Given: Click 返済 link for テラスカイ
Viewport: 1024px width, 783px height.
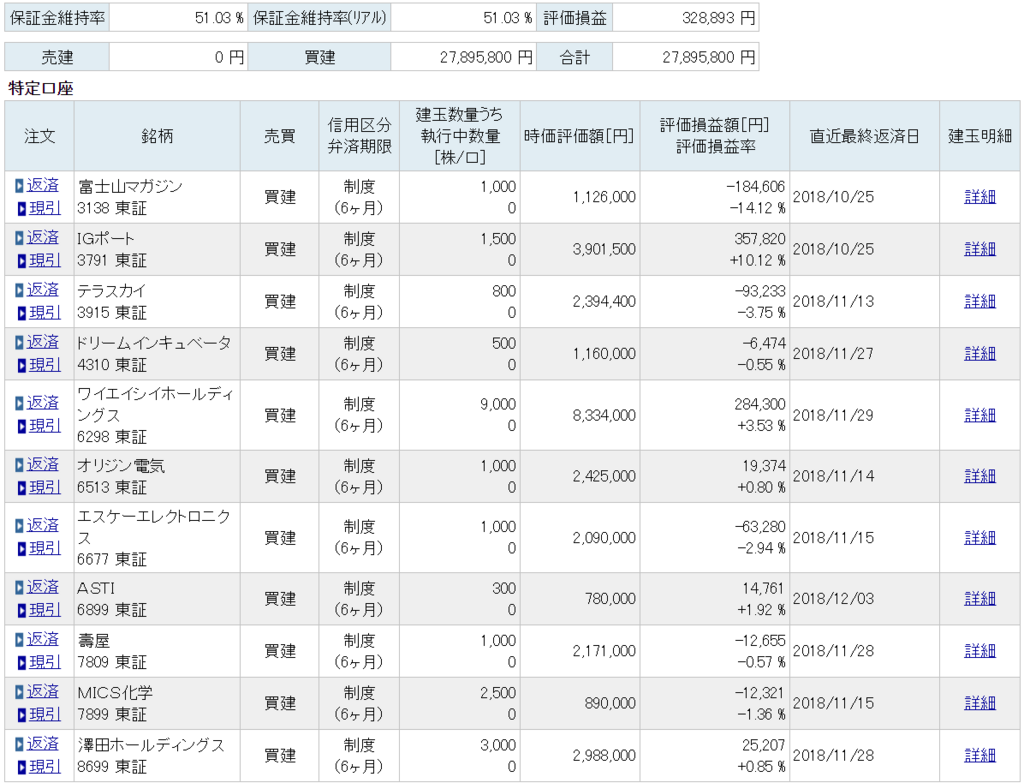Looking at the screenshot, I should [42, 290].
